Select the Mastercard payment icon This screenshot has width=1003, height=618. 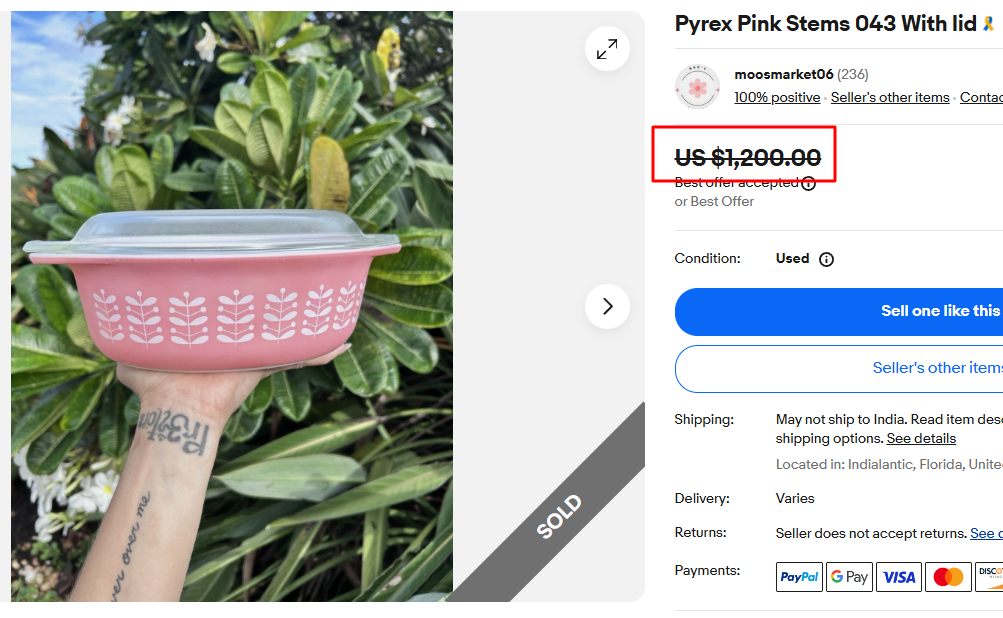tap(947, 576)
